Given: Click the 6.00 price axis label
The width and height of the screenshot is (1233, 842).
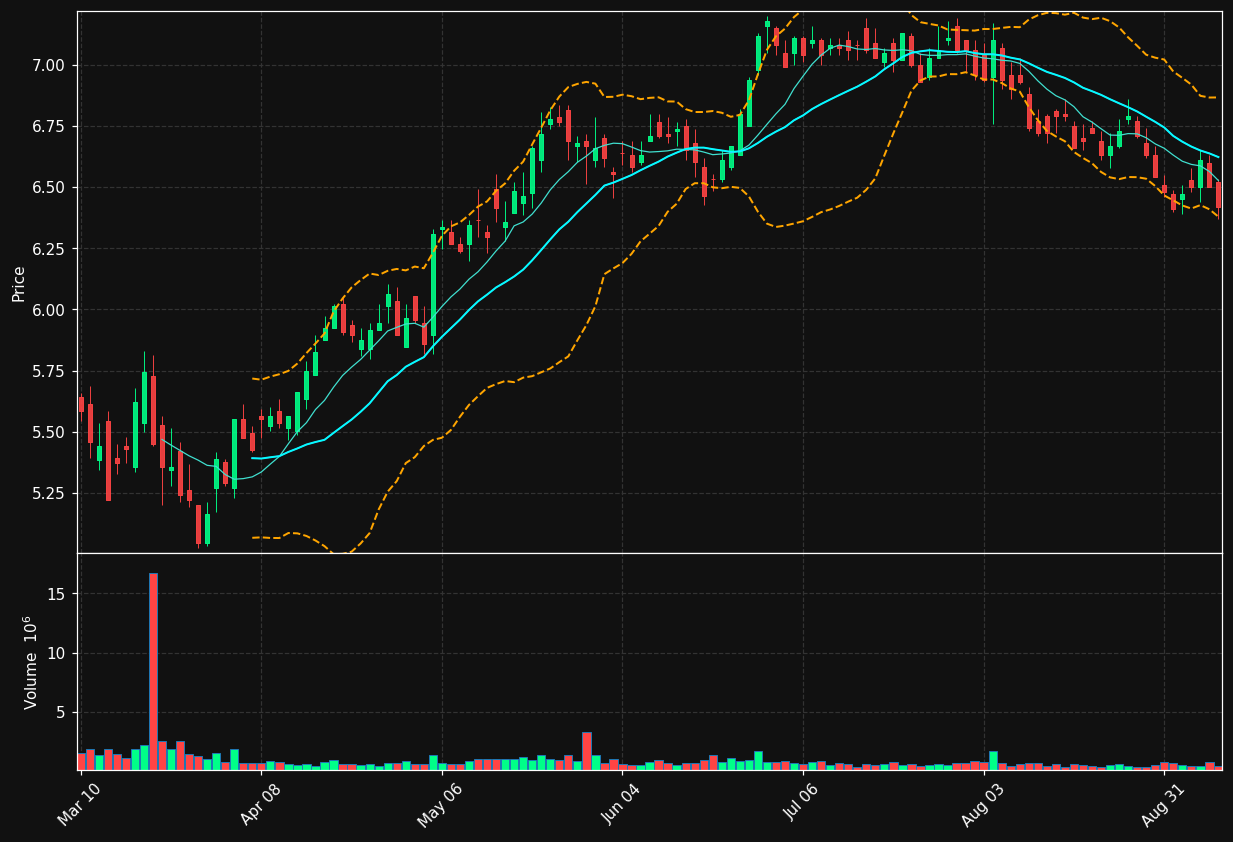Looking at the screenshot, I should point(47,310).
